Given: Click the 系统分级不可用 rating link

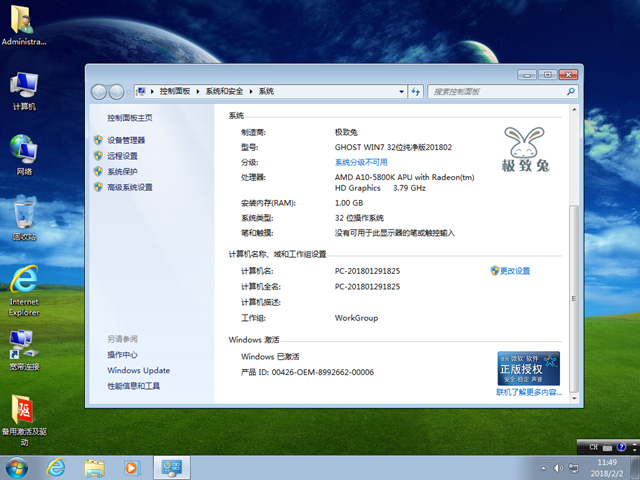Looking at the screenshot, I should pyautogui.click(x=361, y=162).
